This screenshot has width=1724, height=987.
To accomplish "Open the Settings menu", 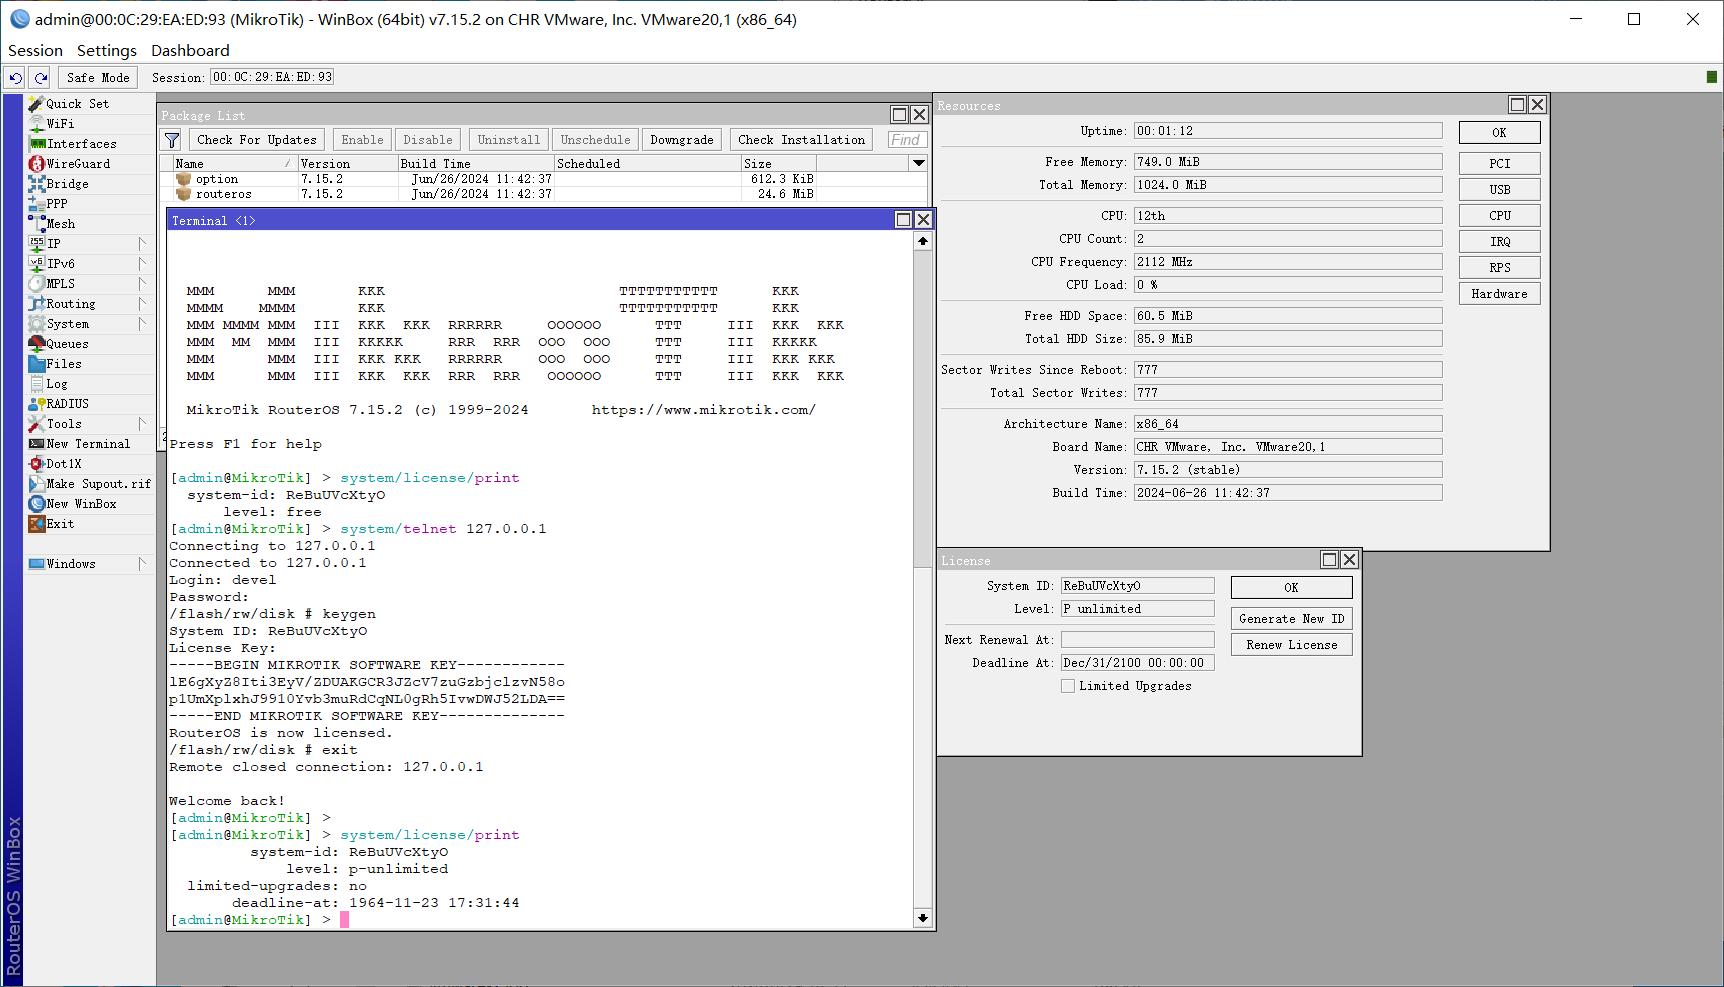I will point(106,50).
